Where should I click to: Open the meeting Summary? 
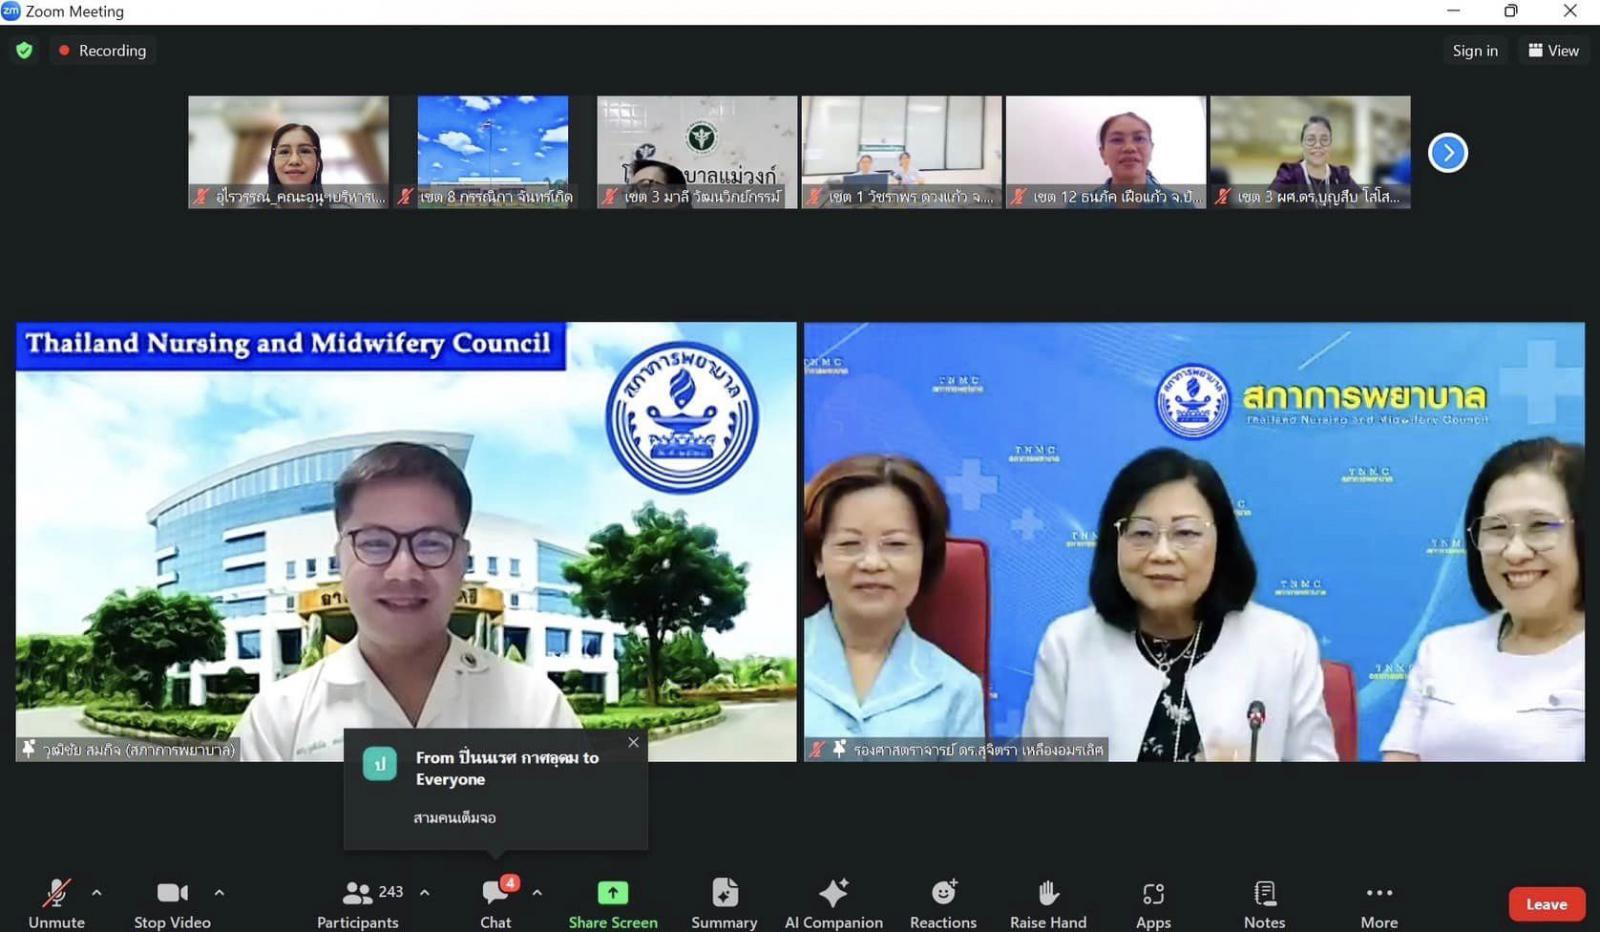[x=724, y=903]
